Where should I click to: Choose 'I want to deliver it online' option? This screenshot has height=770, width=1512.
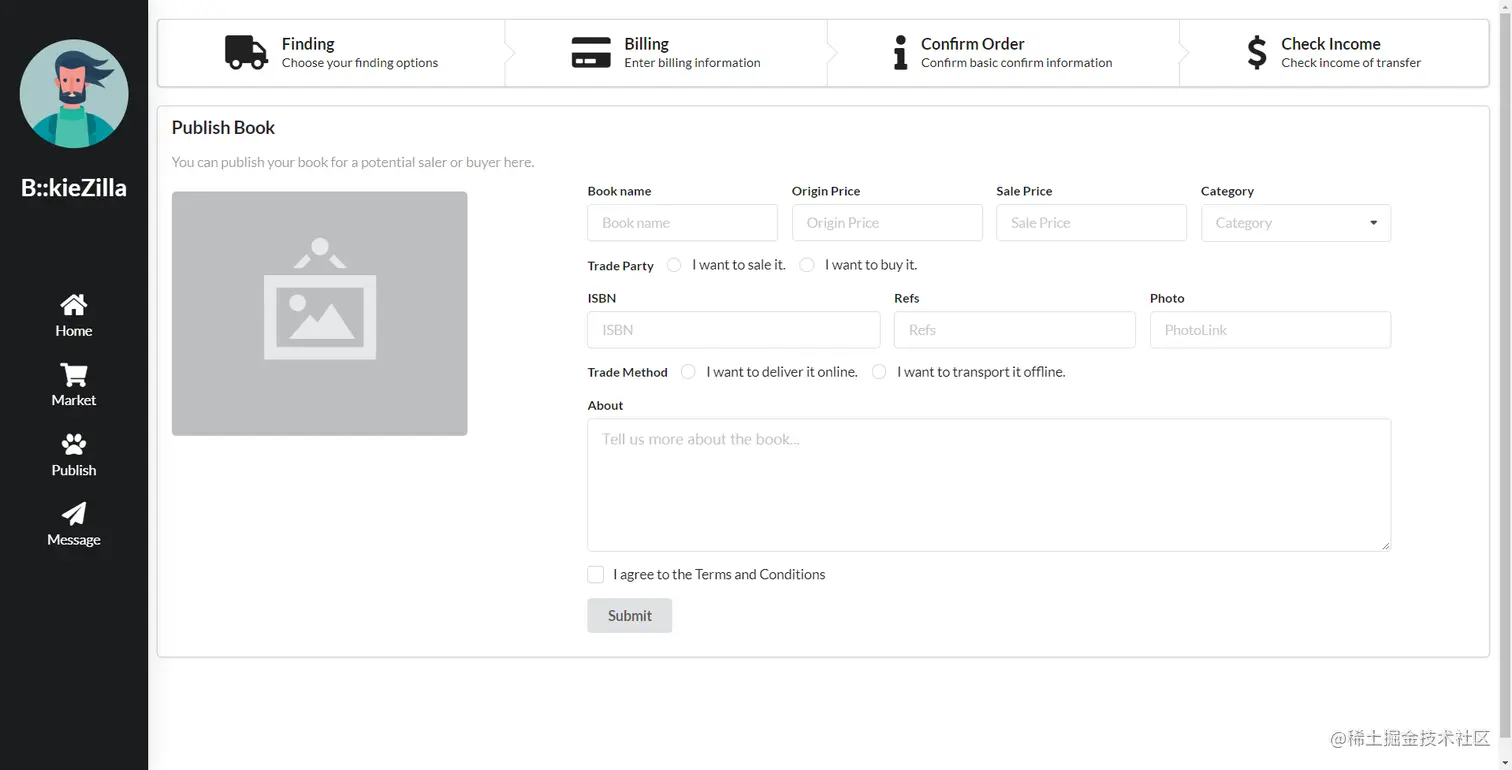click(x=688, y=372)
